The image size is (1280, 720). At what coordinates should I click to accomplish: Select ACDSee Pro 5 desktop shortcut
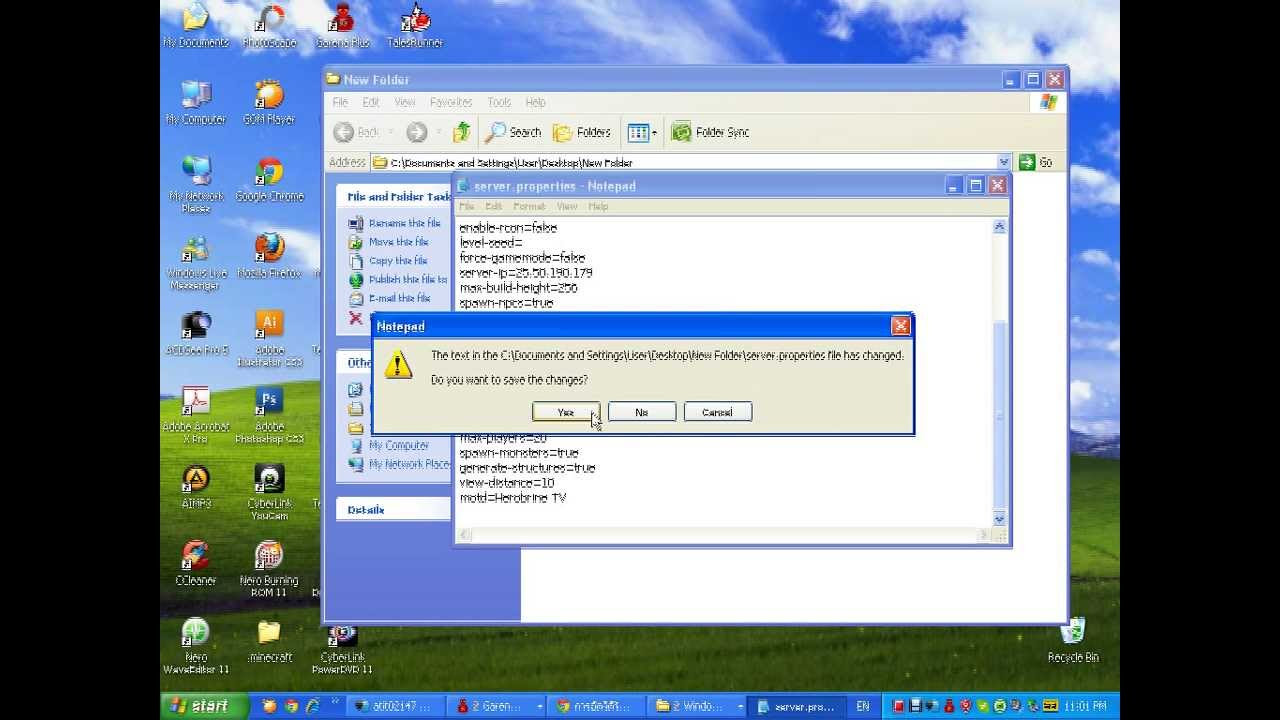[196, 334]
